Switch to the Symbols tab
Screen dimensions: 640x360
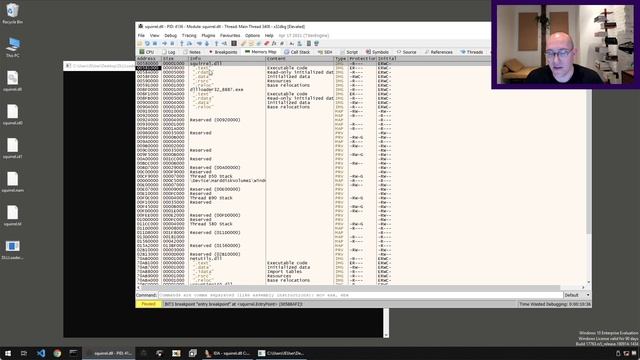377,52
